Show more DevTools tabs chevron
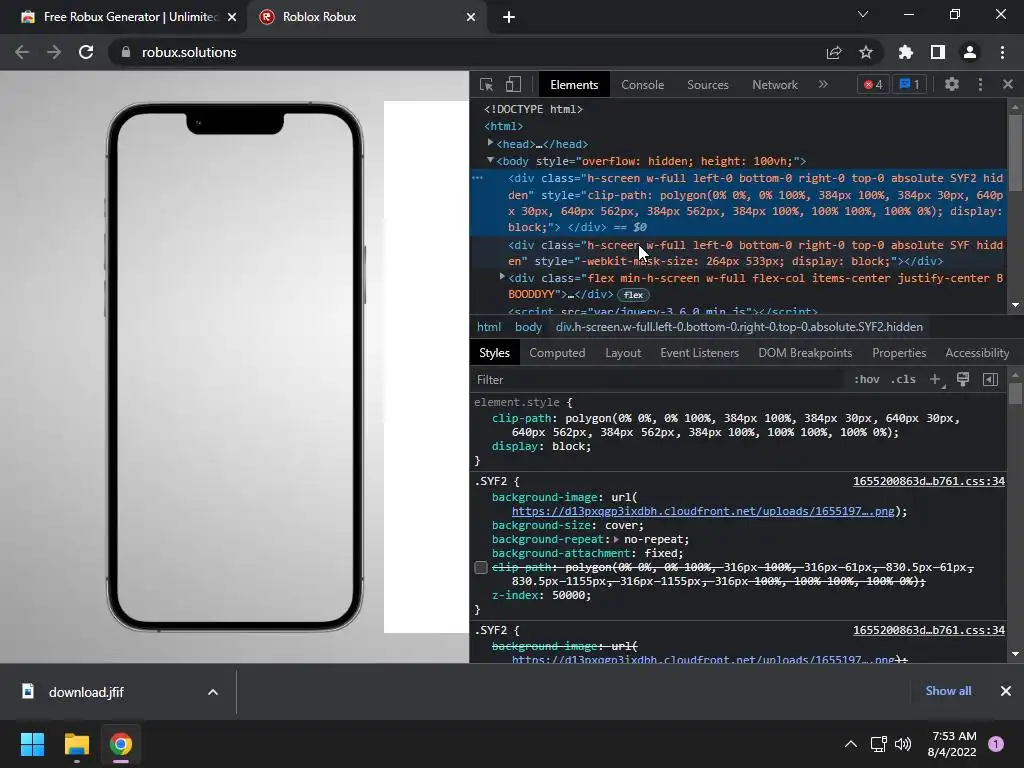 click(x=823, y=84)
